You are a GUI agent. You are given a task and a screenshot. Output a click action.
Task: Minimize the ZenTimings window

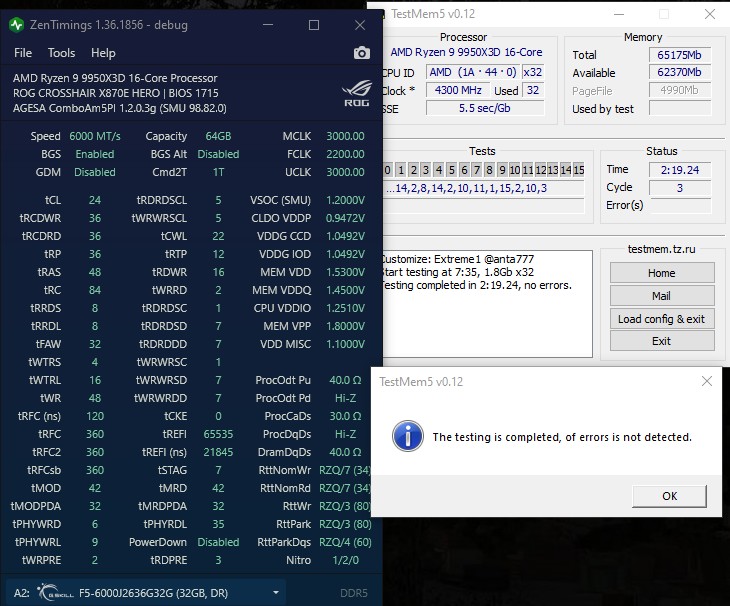268,25
